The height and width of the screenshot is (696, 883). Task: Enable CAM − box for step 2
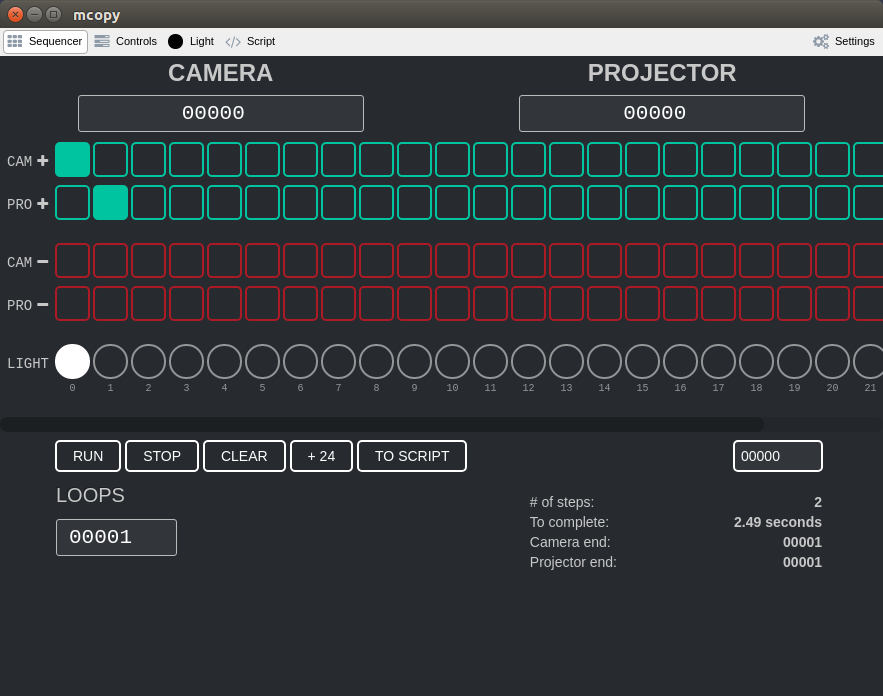coord(149,261)
